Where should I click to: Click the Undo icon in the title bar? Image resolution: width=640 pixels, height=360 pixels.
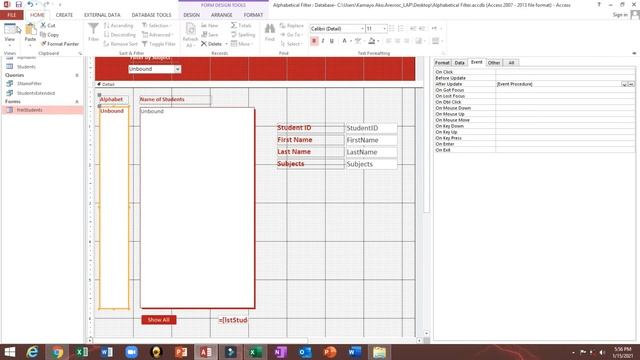click(x=30, y=4)
